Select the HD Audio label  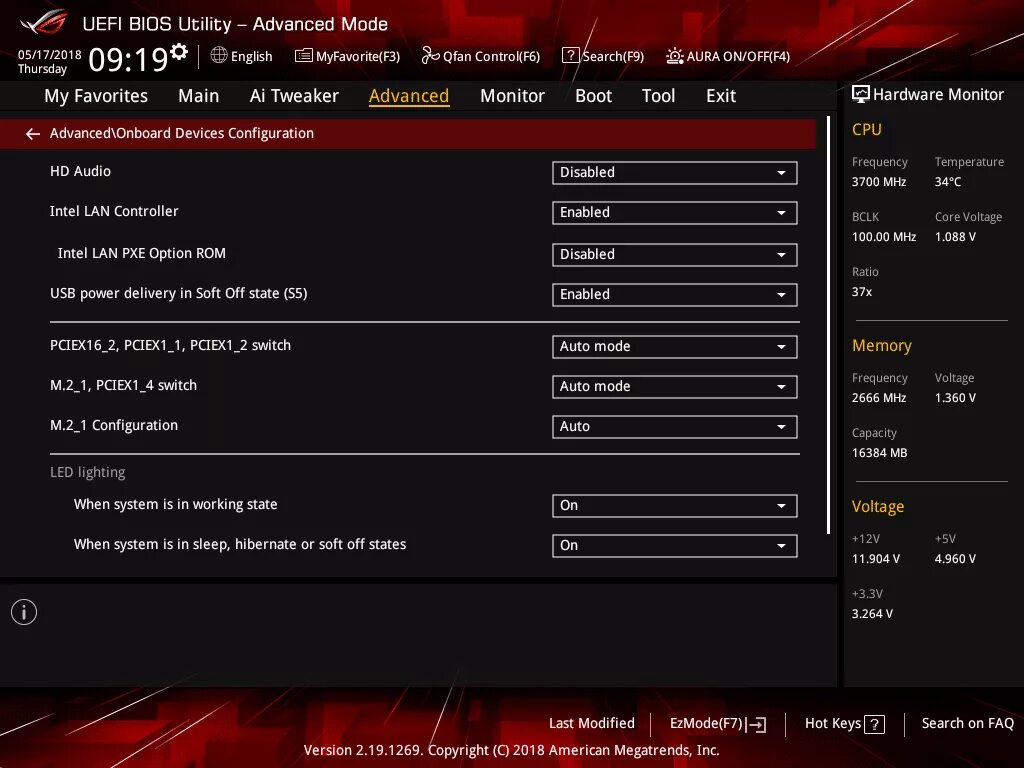pos(80,171)
